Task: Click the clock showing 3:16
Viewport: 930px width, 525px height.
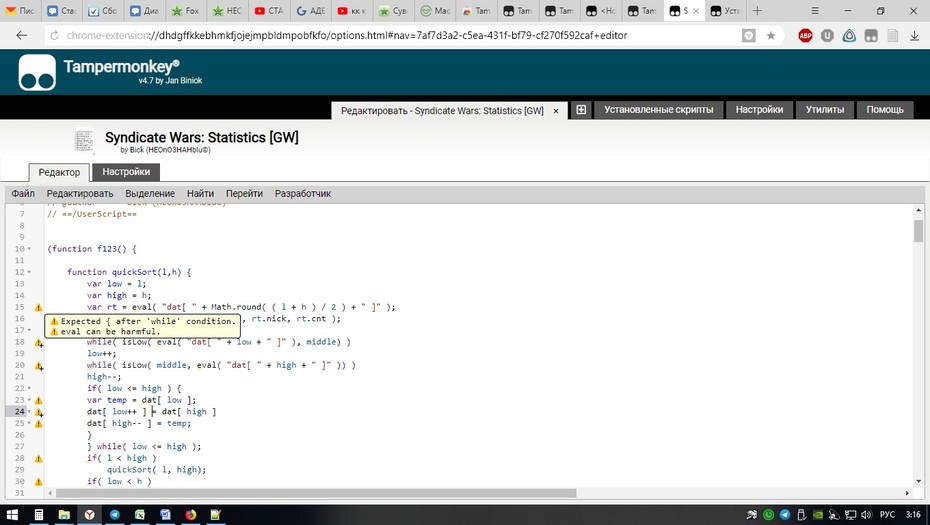Action: (913, 514)
